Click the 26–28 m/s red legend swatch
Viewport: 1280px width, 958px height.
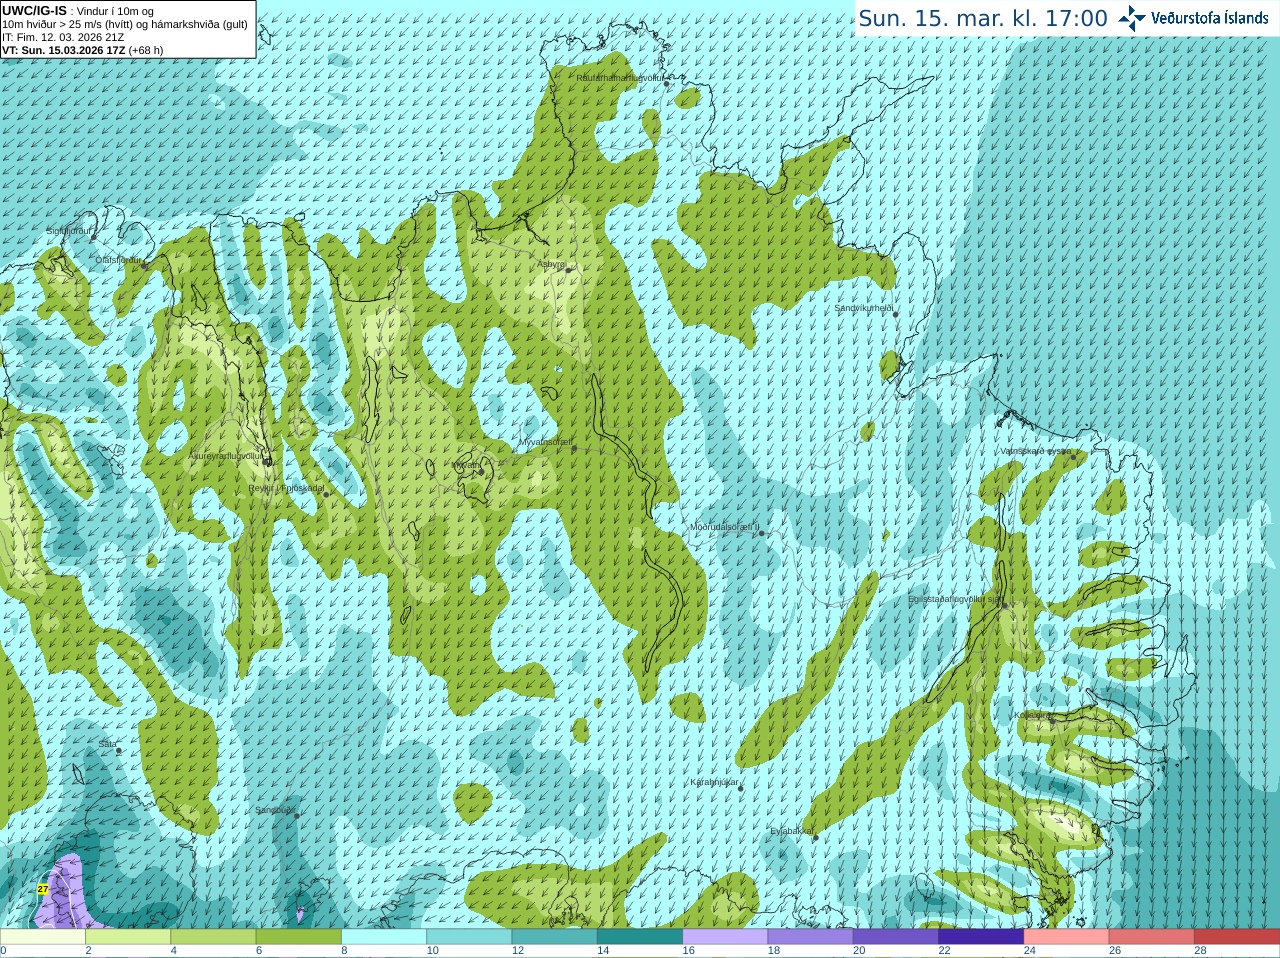pyautogui.click(x=1152, y=937)
